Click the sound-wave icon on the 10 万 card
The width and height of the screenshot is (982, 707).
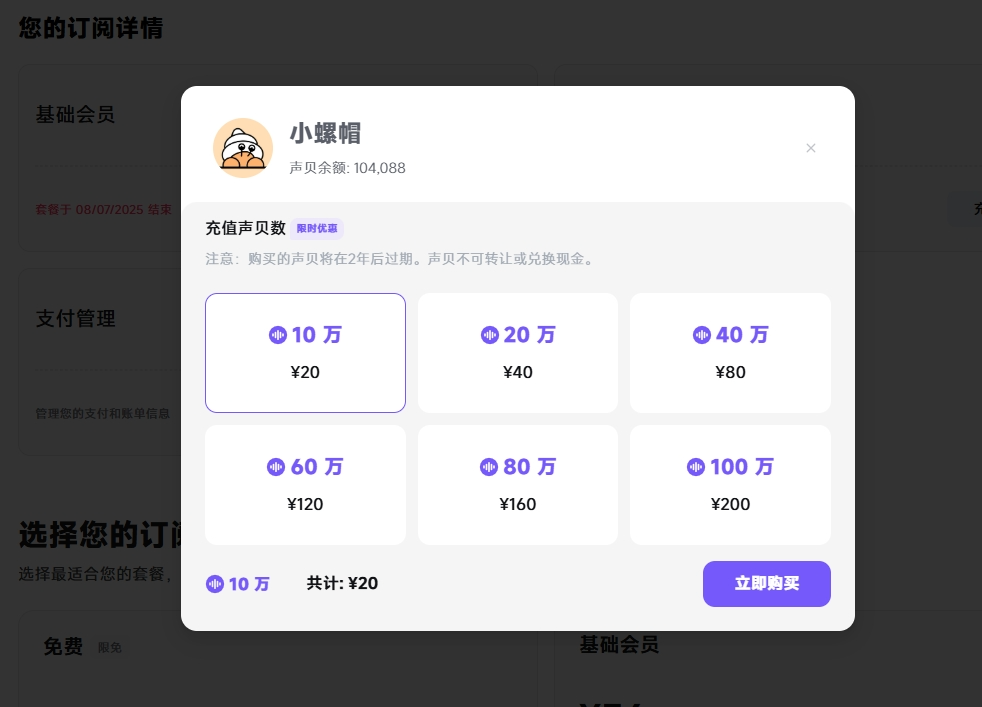[277, 335]
